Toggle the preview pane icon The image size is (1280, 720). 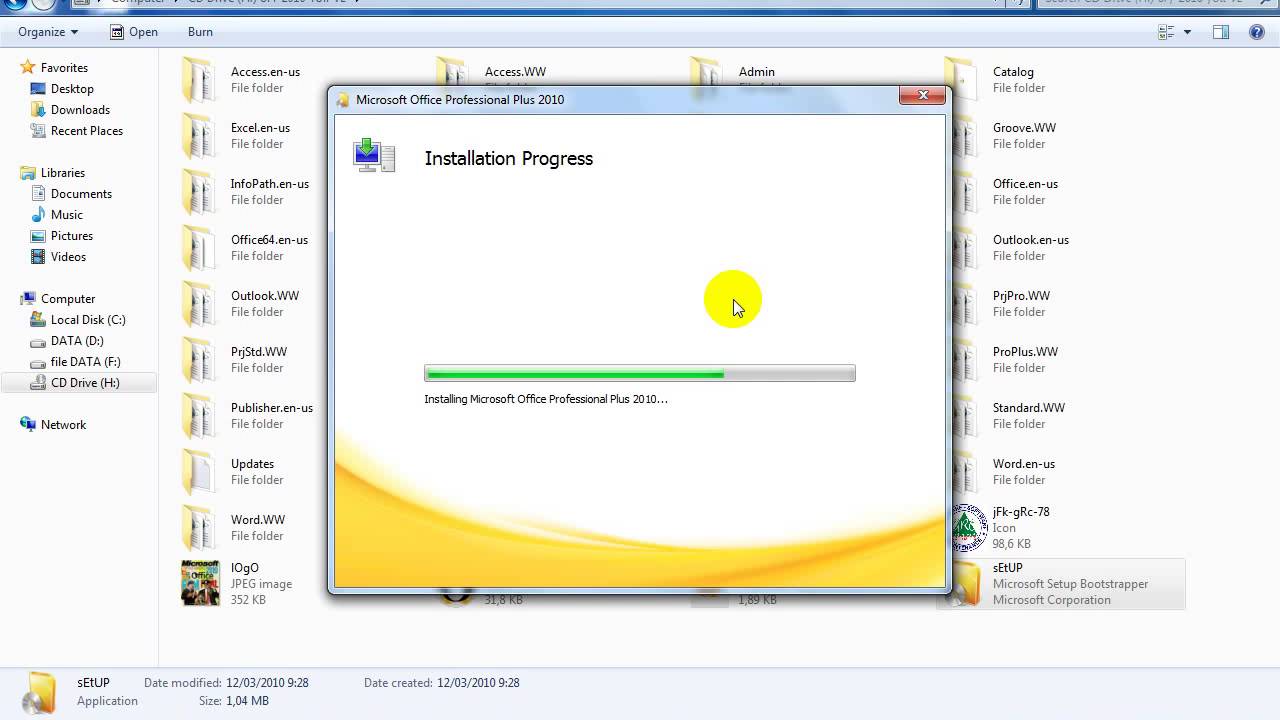pos(1221,32)
